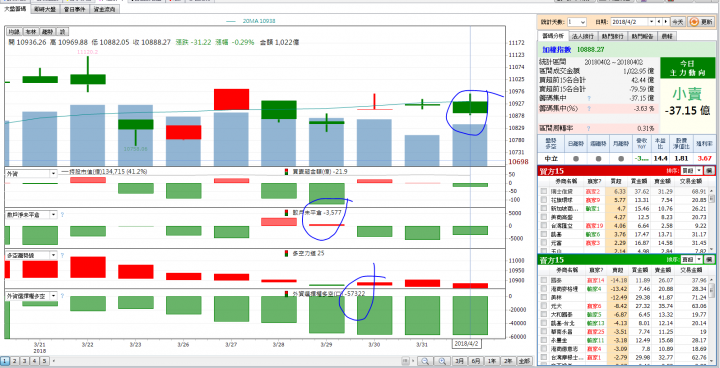Tick checkbox for buyer row with 4.27

[545, 217]
